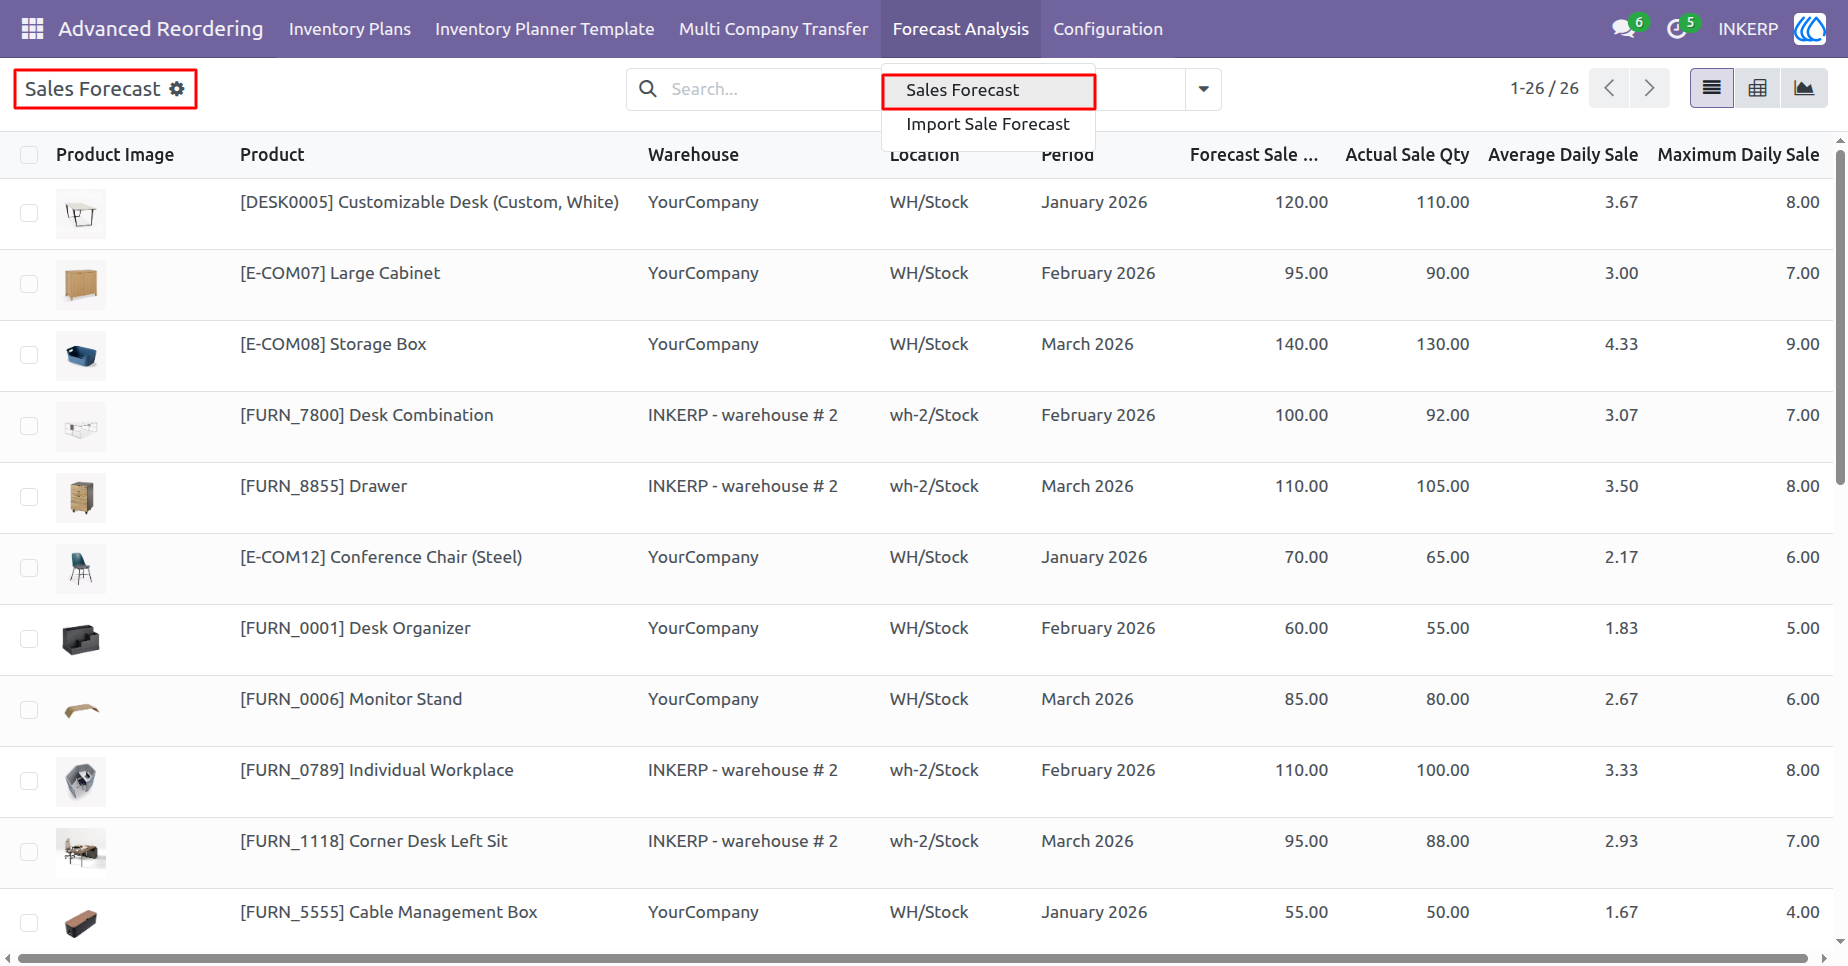Open the Configuration menu
Image resolution: width=1848 pixels, height=966 pixels.
(x=1108, y=29)
